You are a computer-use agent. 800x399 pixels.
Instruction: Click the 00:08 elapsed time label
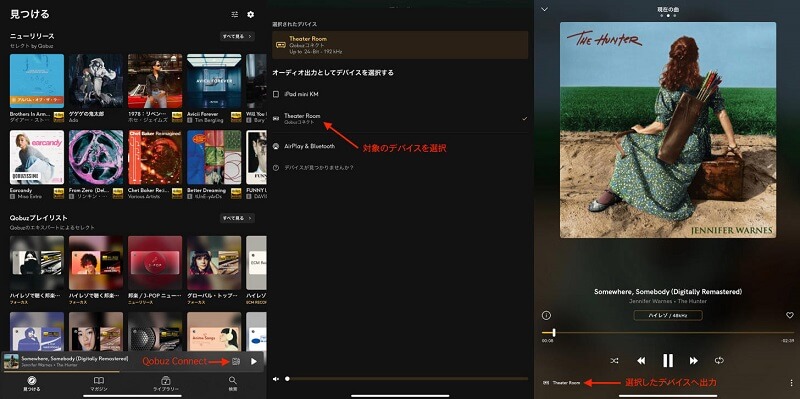pyautogui.click(x=547, y=340)
